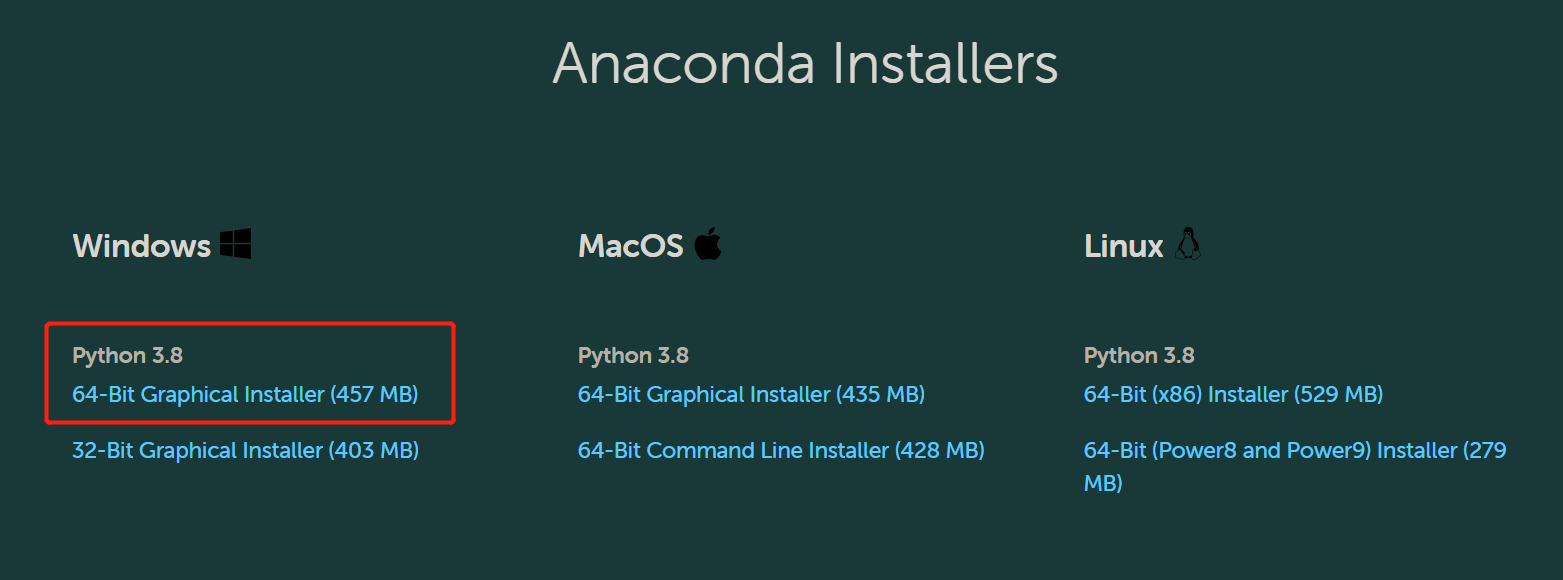Viewport: 1563px width, 580px height.
Task: Select the Windows section header
Action: 141,245
